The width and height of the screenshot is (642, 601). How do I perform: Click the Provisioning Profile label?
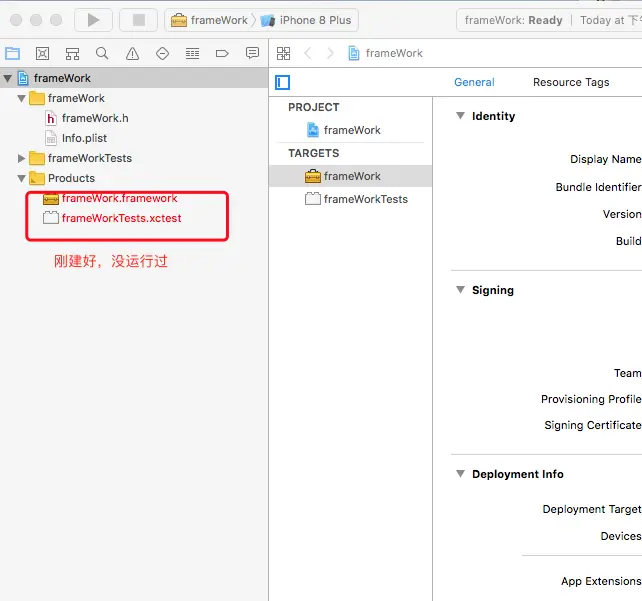coord(591,399)
